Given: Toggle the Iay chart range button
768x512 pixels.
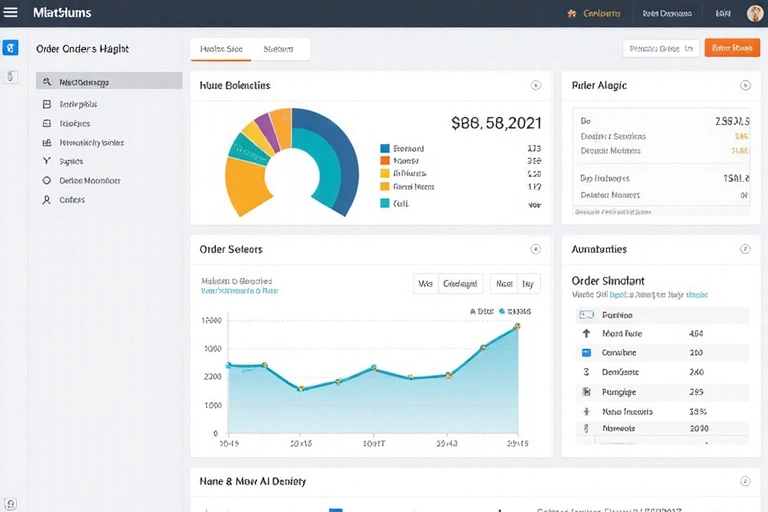Looking at the screenshot, I should (x=528, y=284).
